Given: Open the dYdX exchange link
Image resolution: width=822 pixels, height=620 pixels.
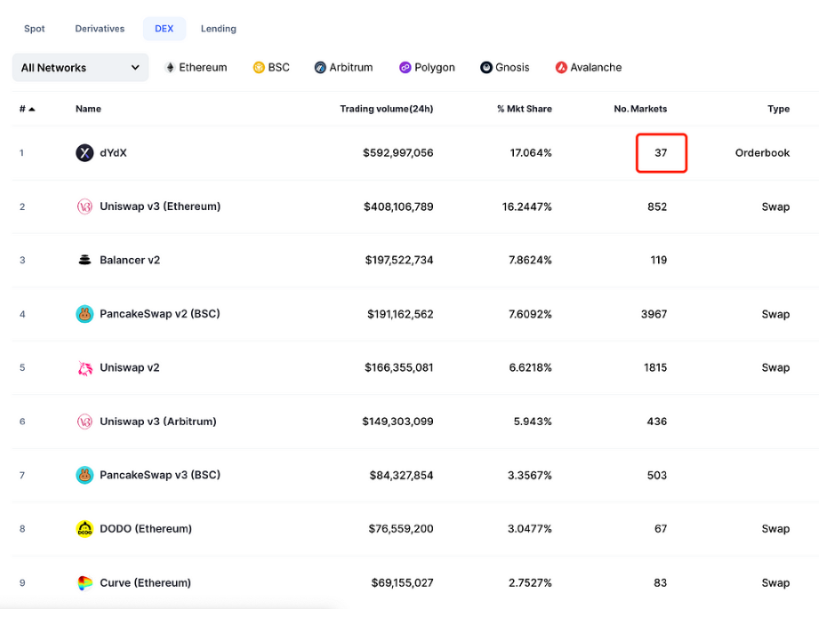Looking at the screenshot, I should click(113, 153).
